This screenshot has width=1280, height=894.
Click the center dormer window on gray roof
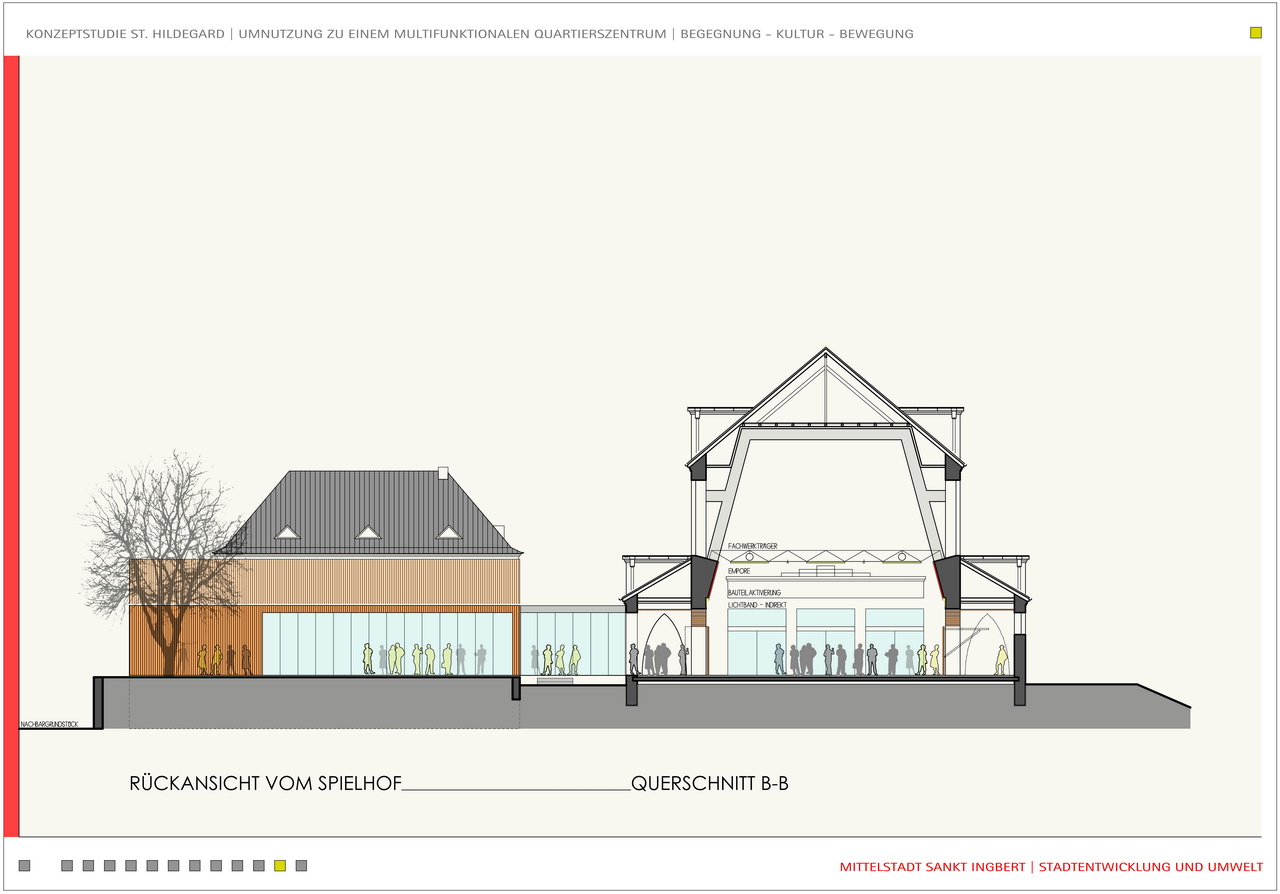point(368,533)
